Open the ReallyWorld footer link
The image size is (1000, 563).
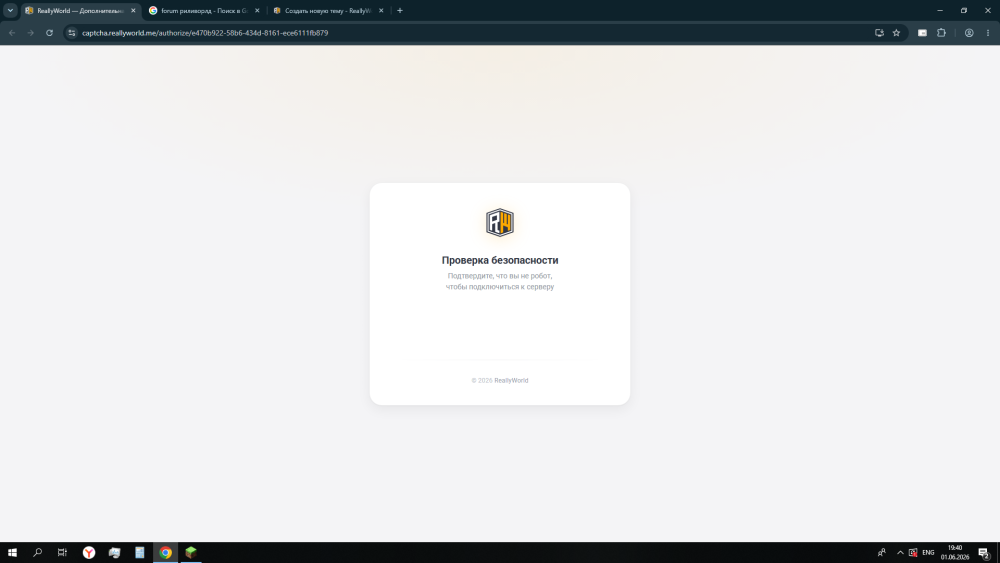pos(511,381)
